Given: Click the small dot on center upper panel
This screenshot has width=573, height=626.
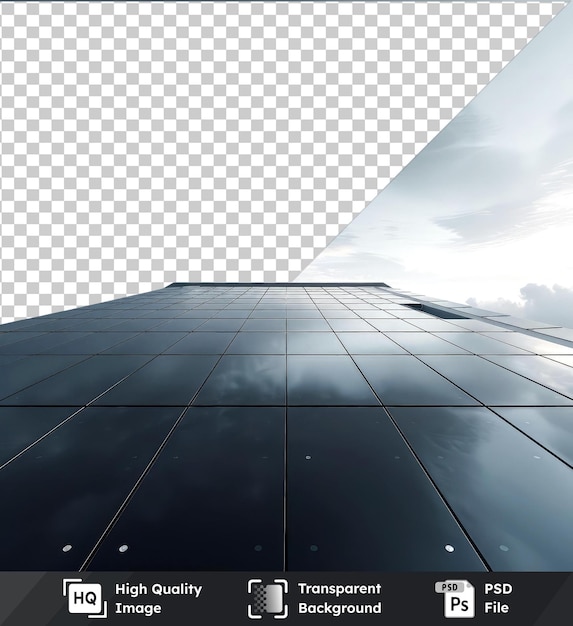Looking at the screenshot, I should (308, 457).
